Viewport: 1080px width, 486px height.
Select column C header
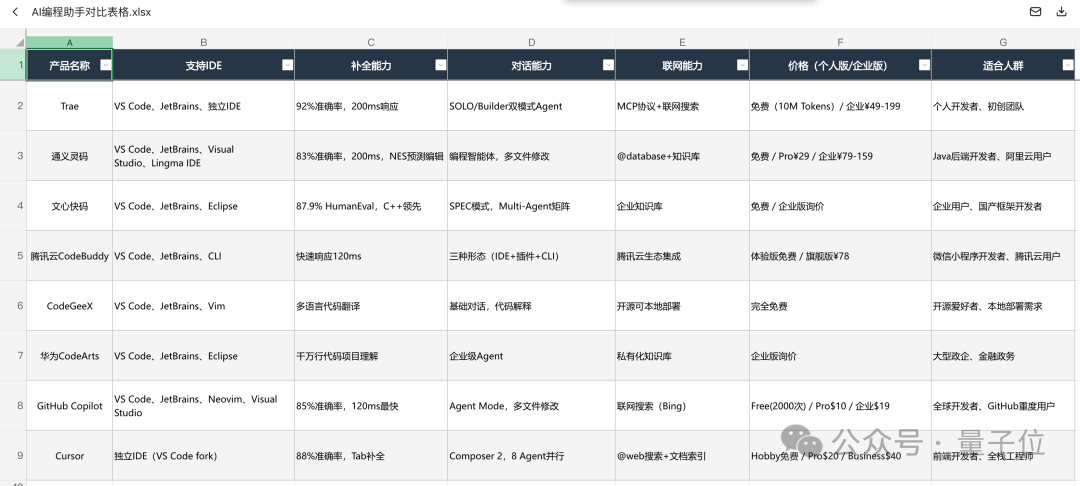[x=371, y=43]
